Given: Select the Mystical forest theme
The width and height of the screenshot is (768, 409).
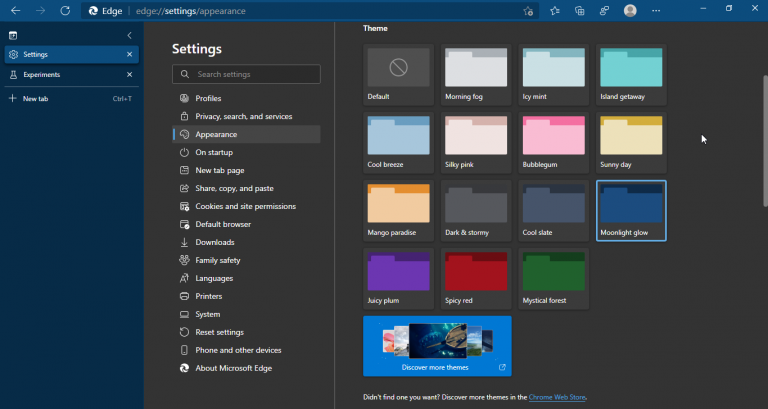Looking at the screenshot, I should click(x=553, y=279).
